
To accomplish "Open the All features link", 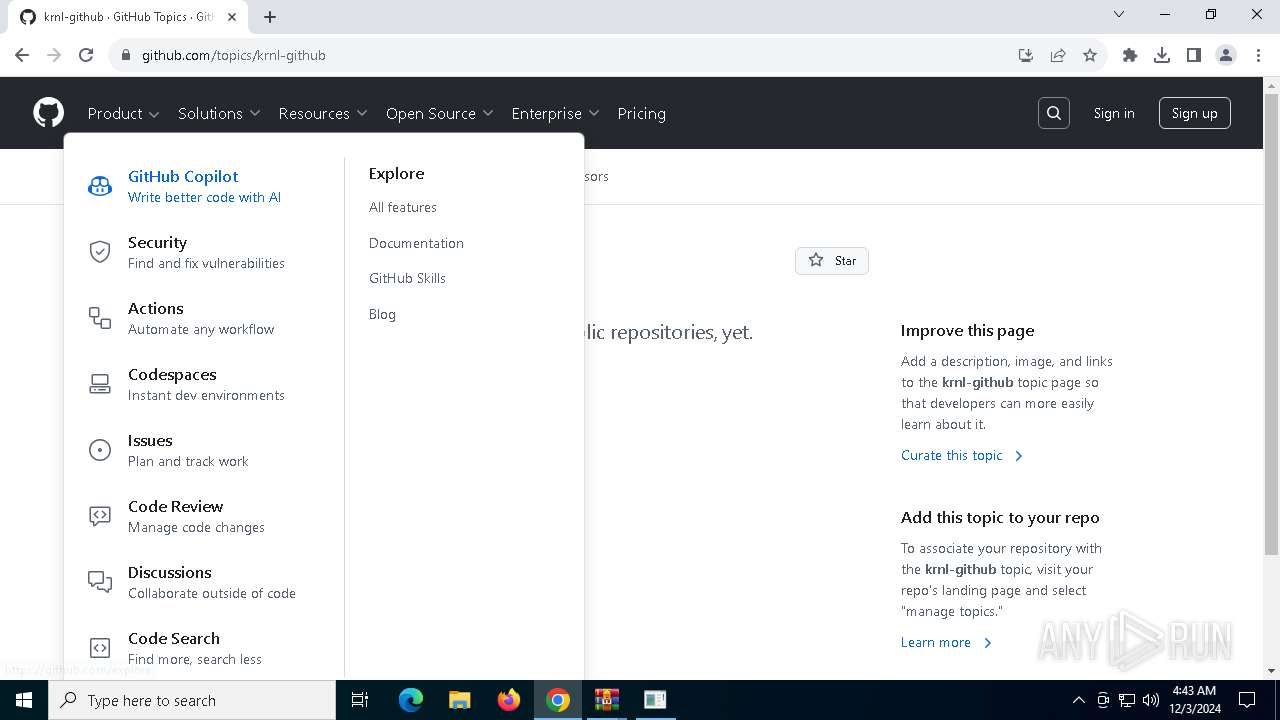I will tap(402, 207).
